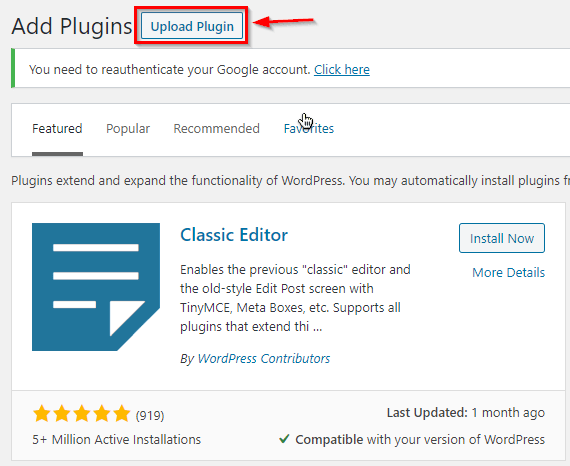This screenshot has height=466, width=570.
Task: Click the third rating star
Action: tap(82, 414)
